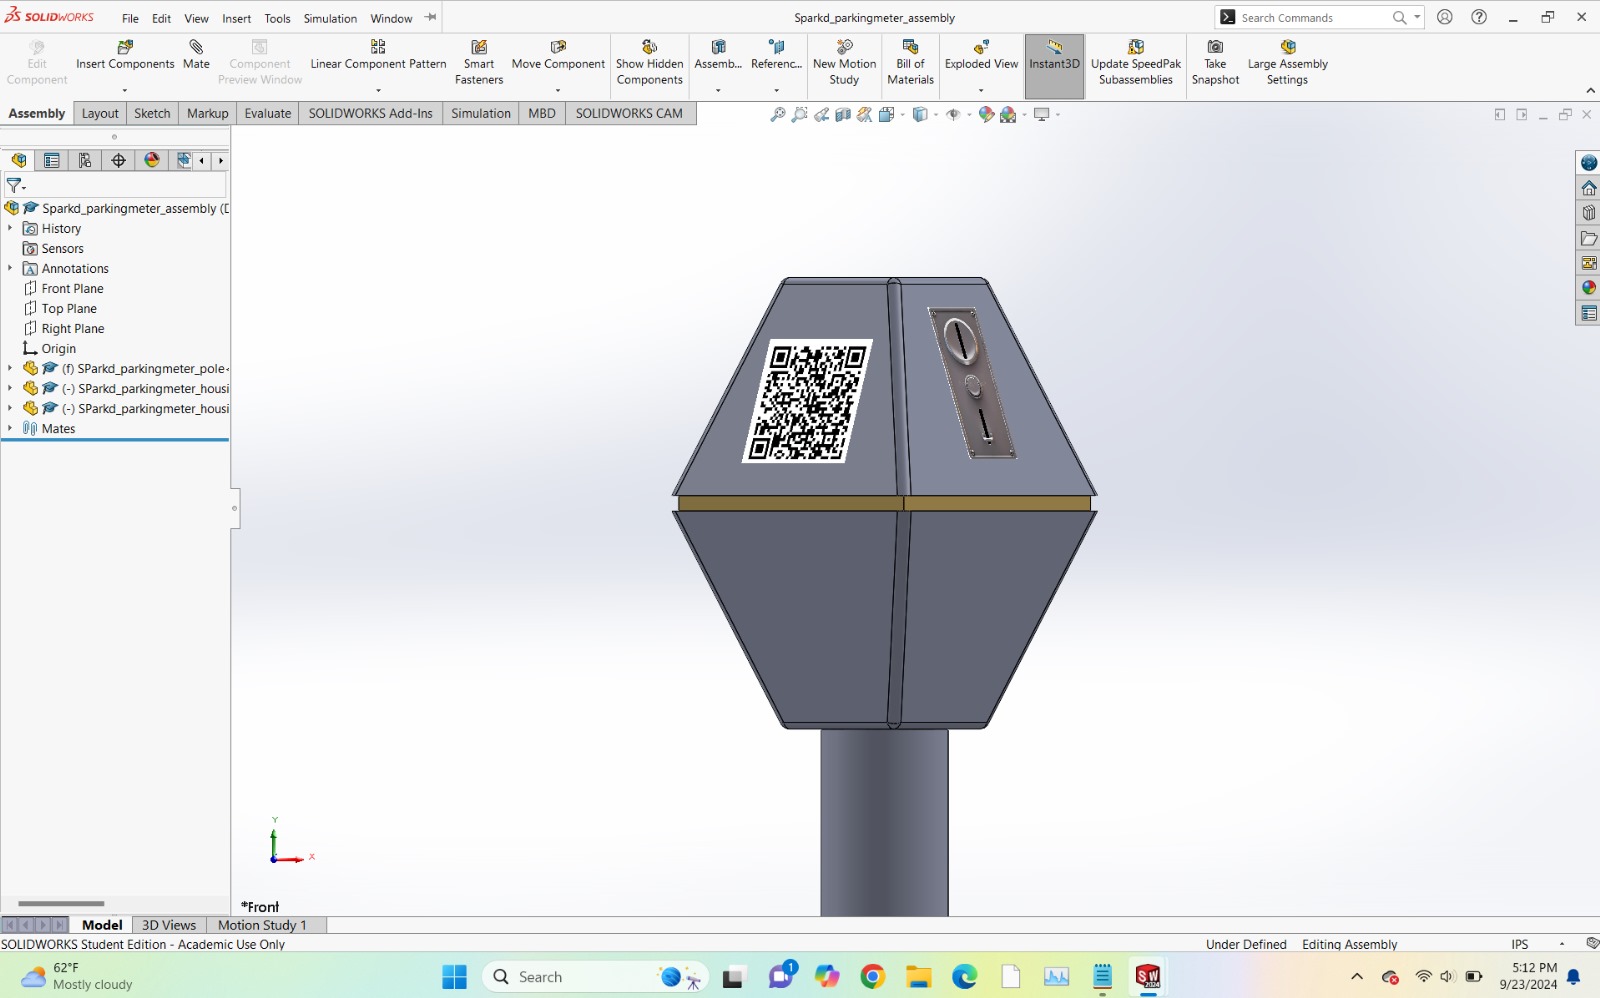Click the Smart Fasteners tool
The height and width of the screenshot is (998, 1600).
pos(479,63)
